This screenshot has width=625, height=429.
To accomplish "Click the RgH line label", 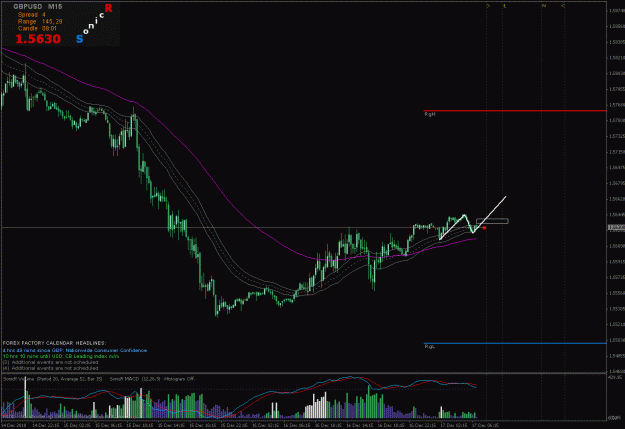I will [x=430, y=114].
